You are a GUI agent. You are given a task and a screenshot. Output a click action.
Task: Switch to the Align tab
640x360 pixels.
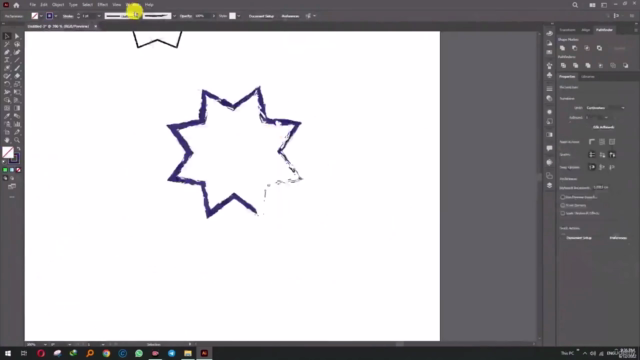click(x=586, y=30)
